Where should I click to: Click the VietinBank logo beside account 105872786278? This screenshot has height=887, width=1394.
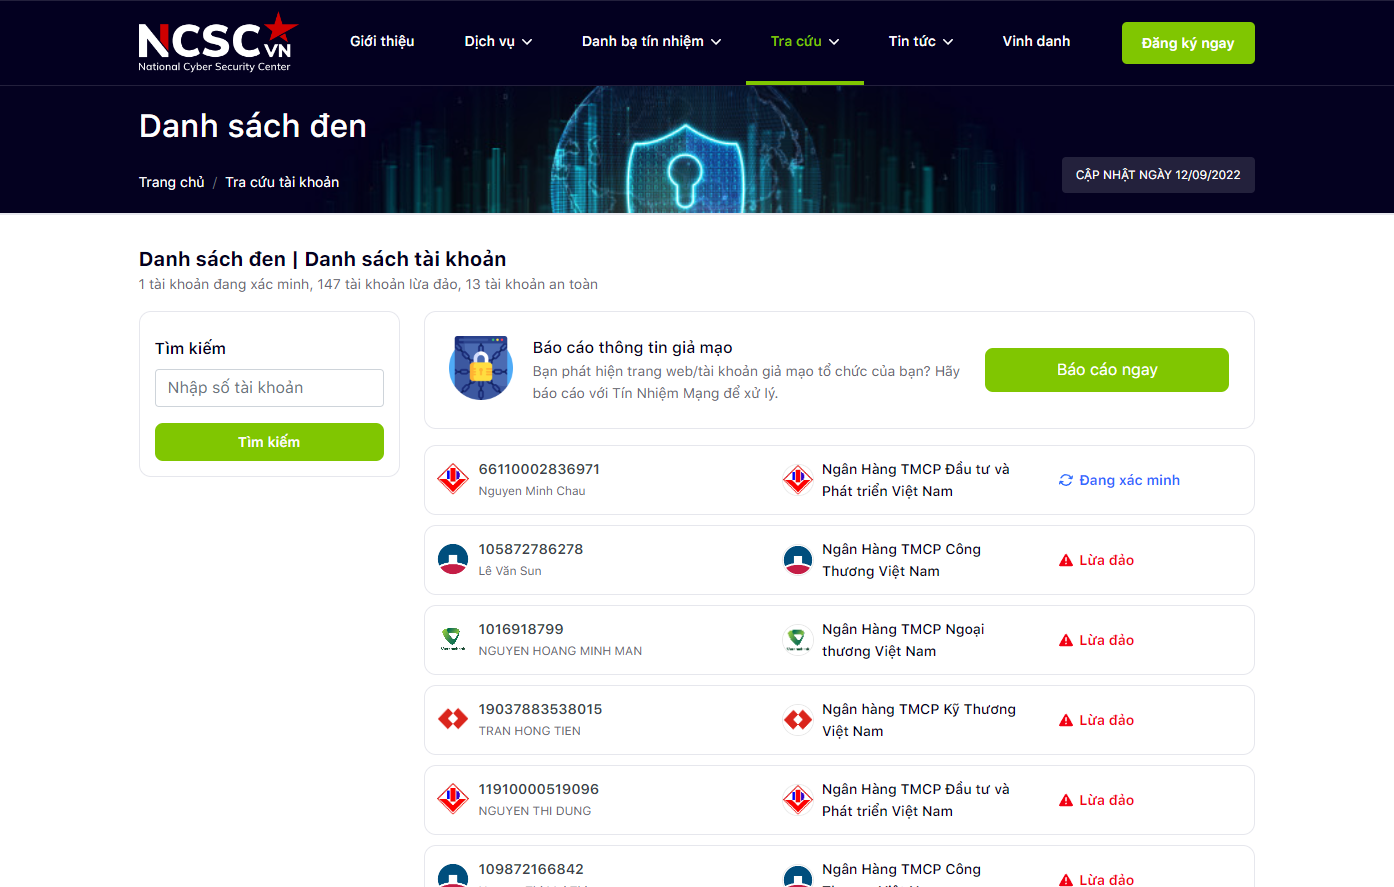(x=453, y=559)
